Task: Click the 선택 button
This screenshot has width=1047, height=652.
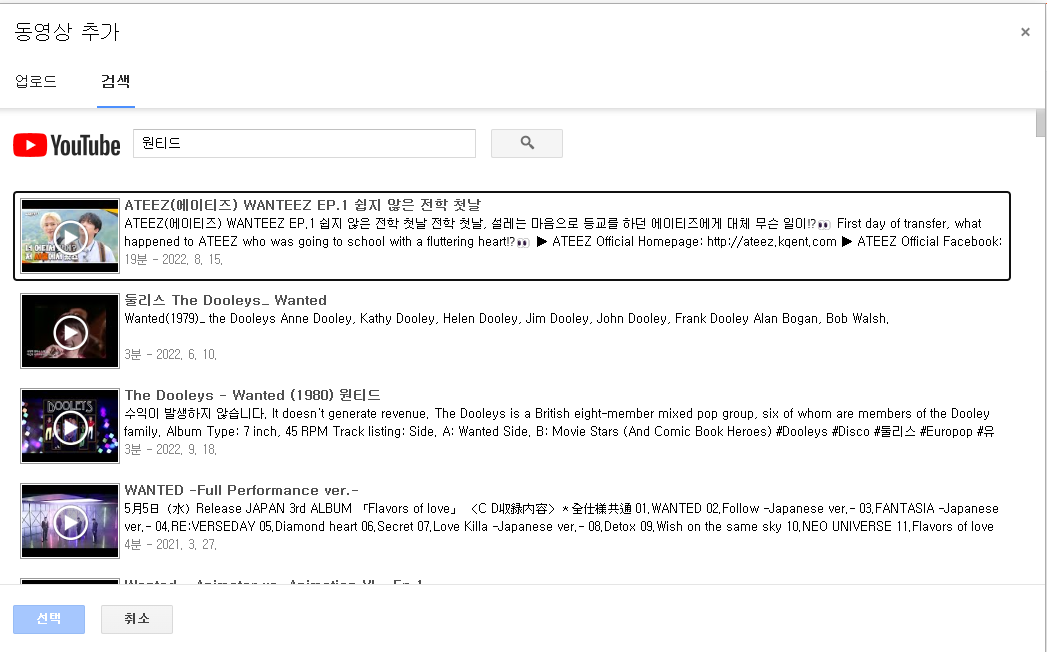Action: [x=49, y=619]
